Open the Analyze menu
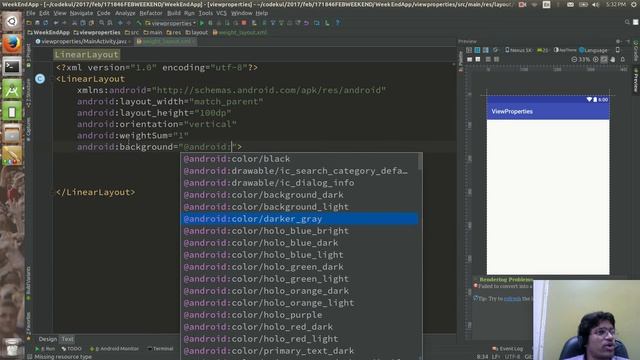The image size is (640, 360). pyautogui.click(x=125, y=13)
